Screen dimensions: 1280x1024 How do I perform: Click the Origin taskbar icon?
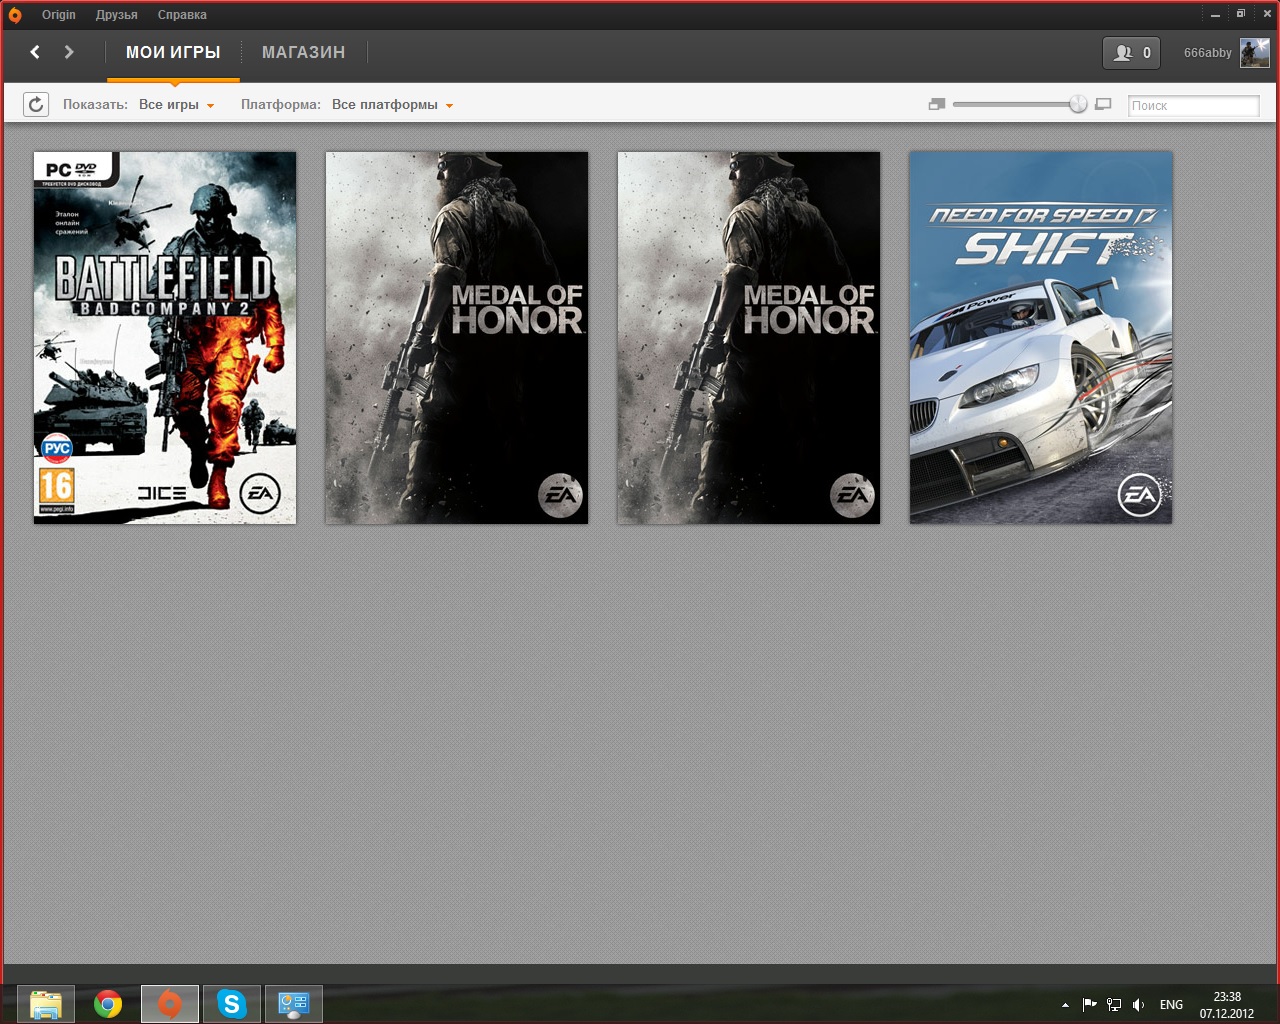[x=170, y=1004]
